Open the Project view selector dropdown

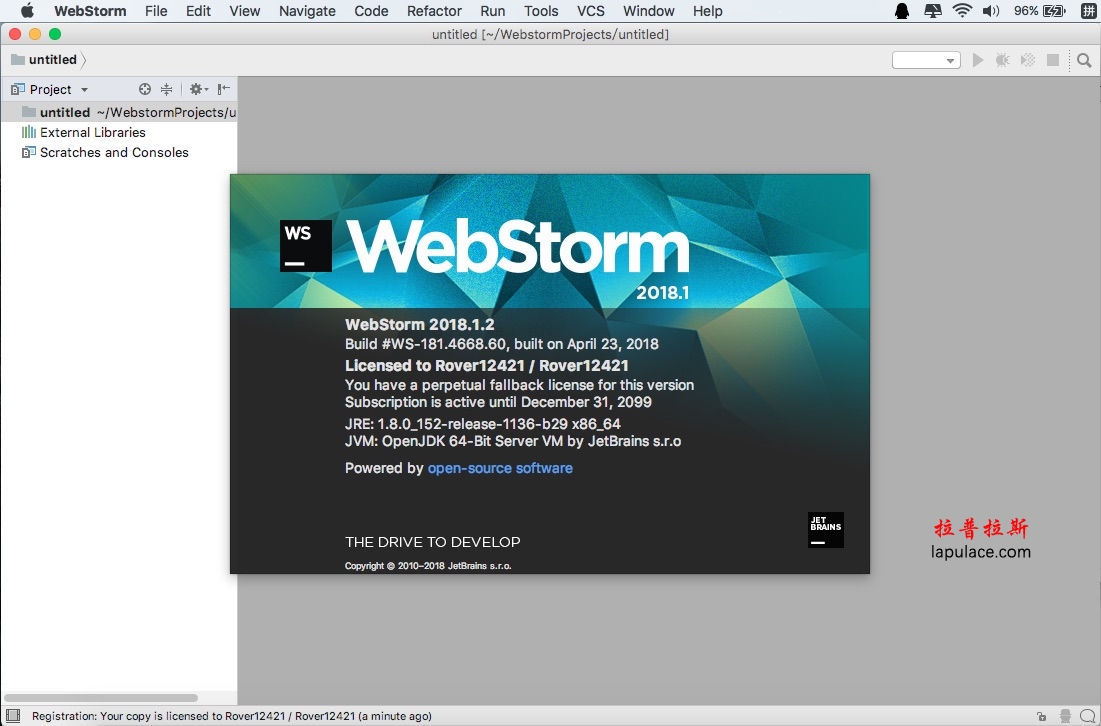click(x=50, y=89)
